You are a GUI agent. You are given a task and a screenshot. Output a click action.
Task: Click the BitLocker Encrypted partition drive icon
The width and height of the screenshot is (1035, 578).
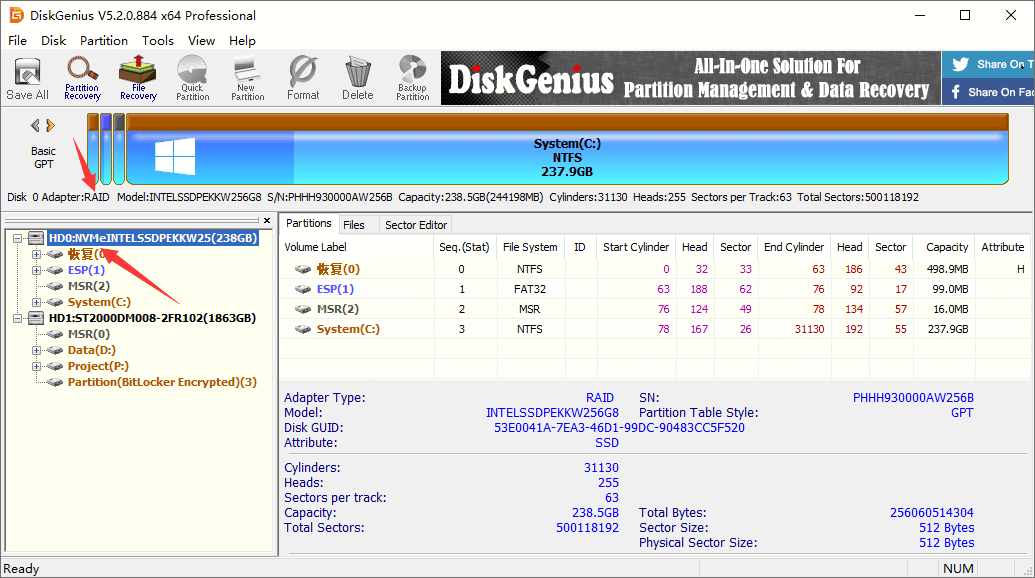pos(55,382)
